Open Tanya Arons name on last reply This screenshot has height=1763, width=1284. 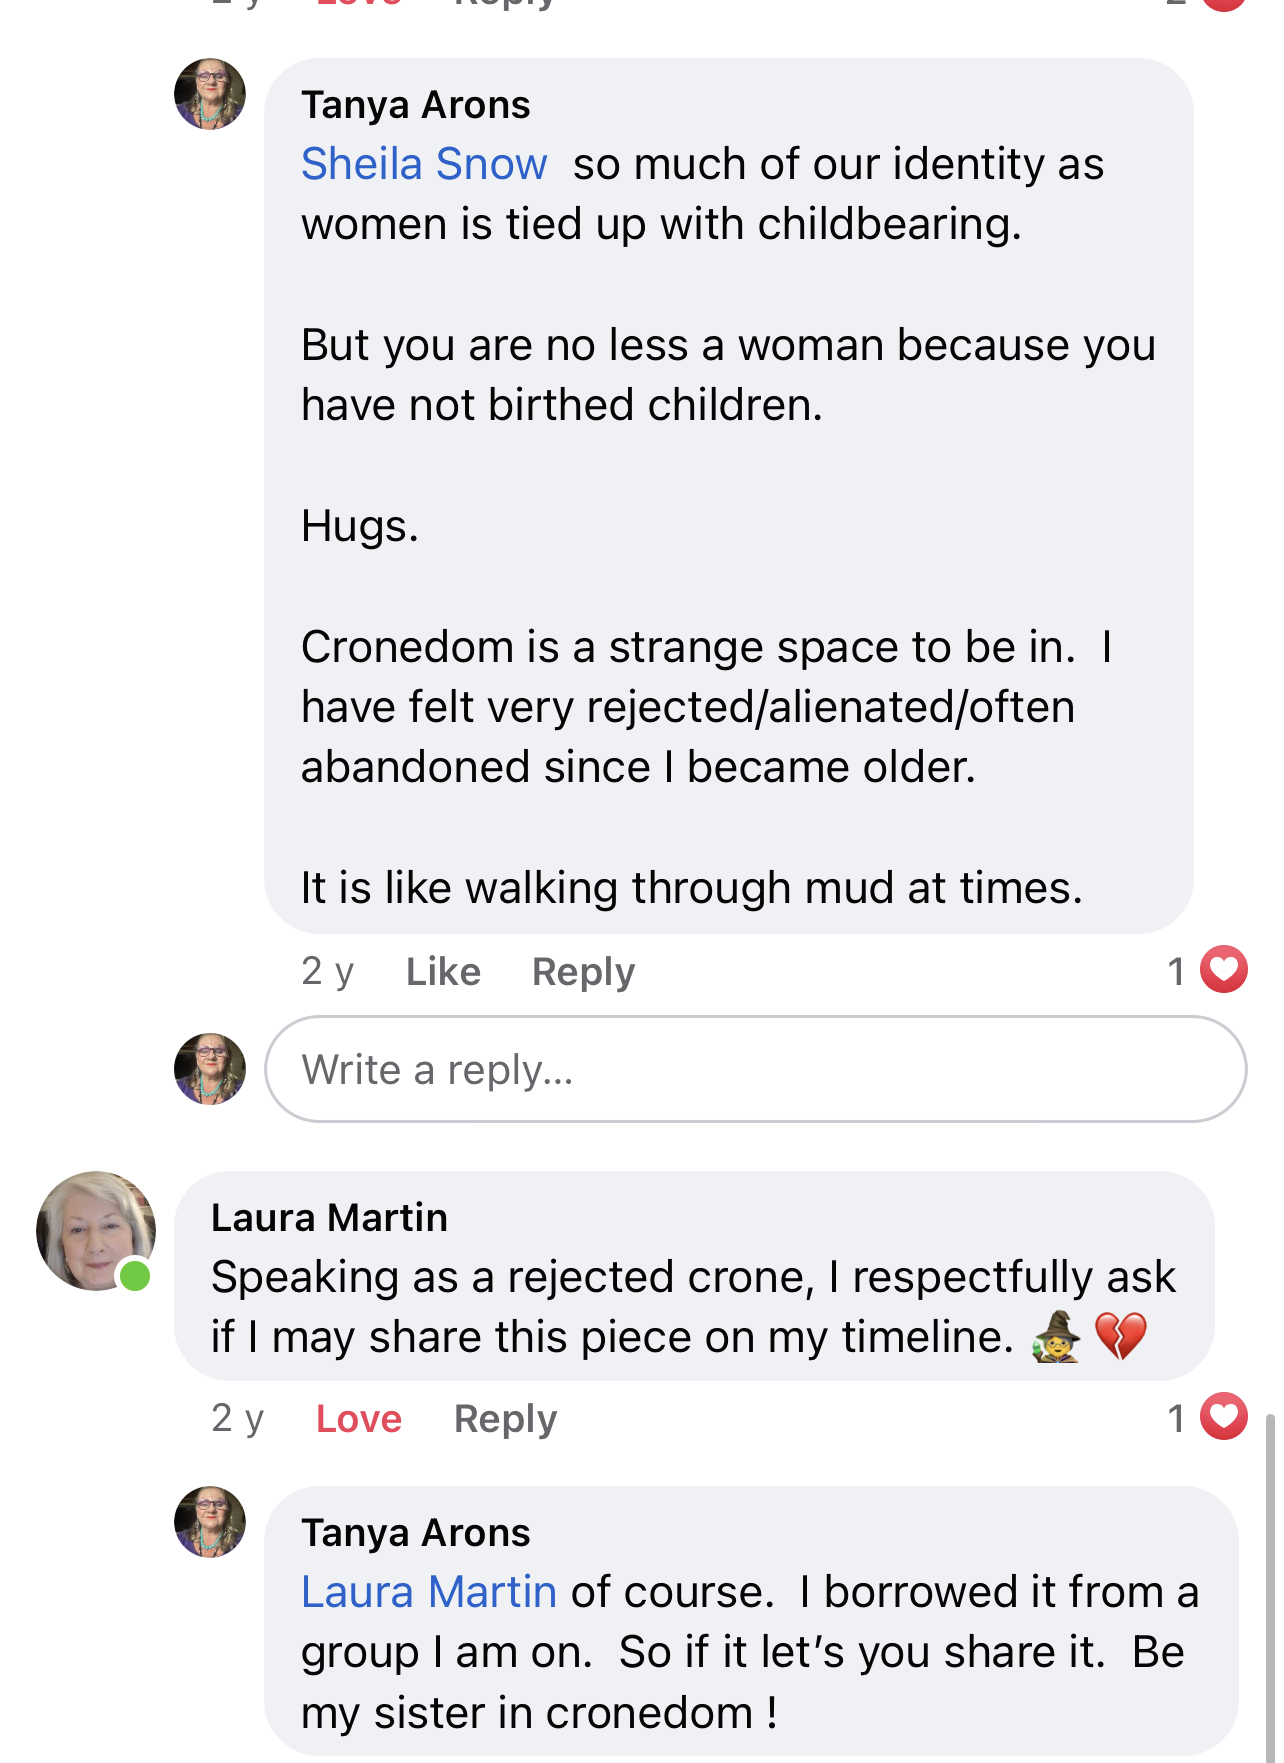415,1533
